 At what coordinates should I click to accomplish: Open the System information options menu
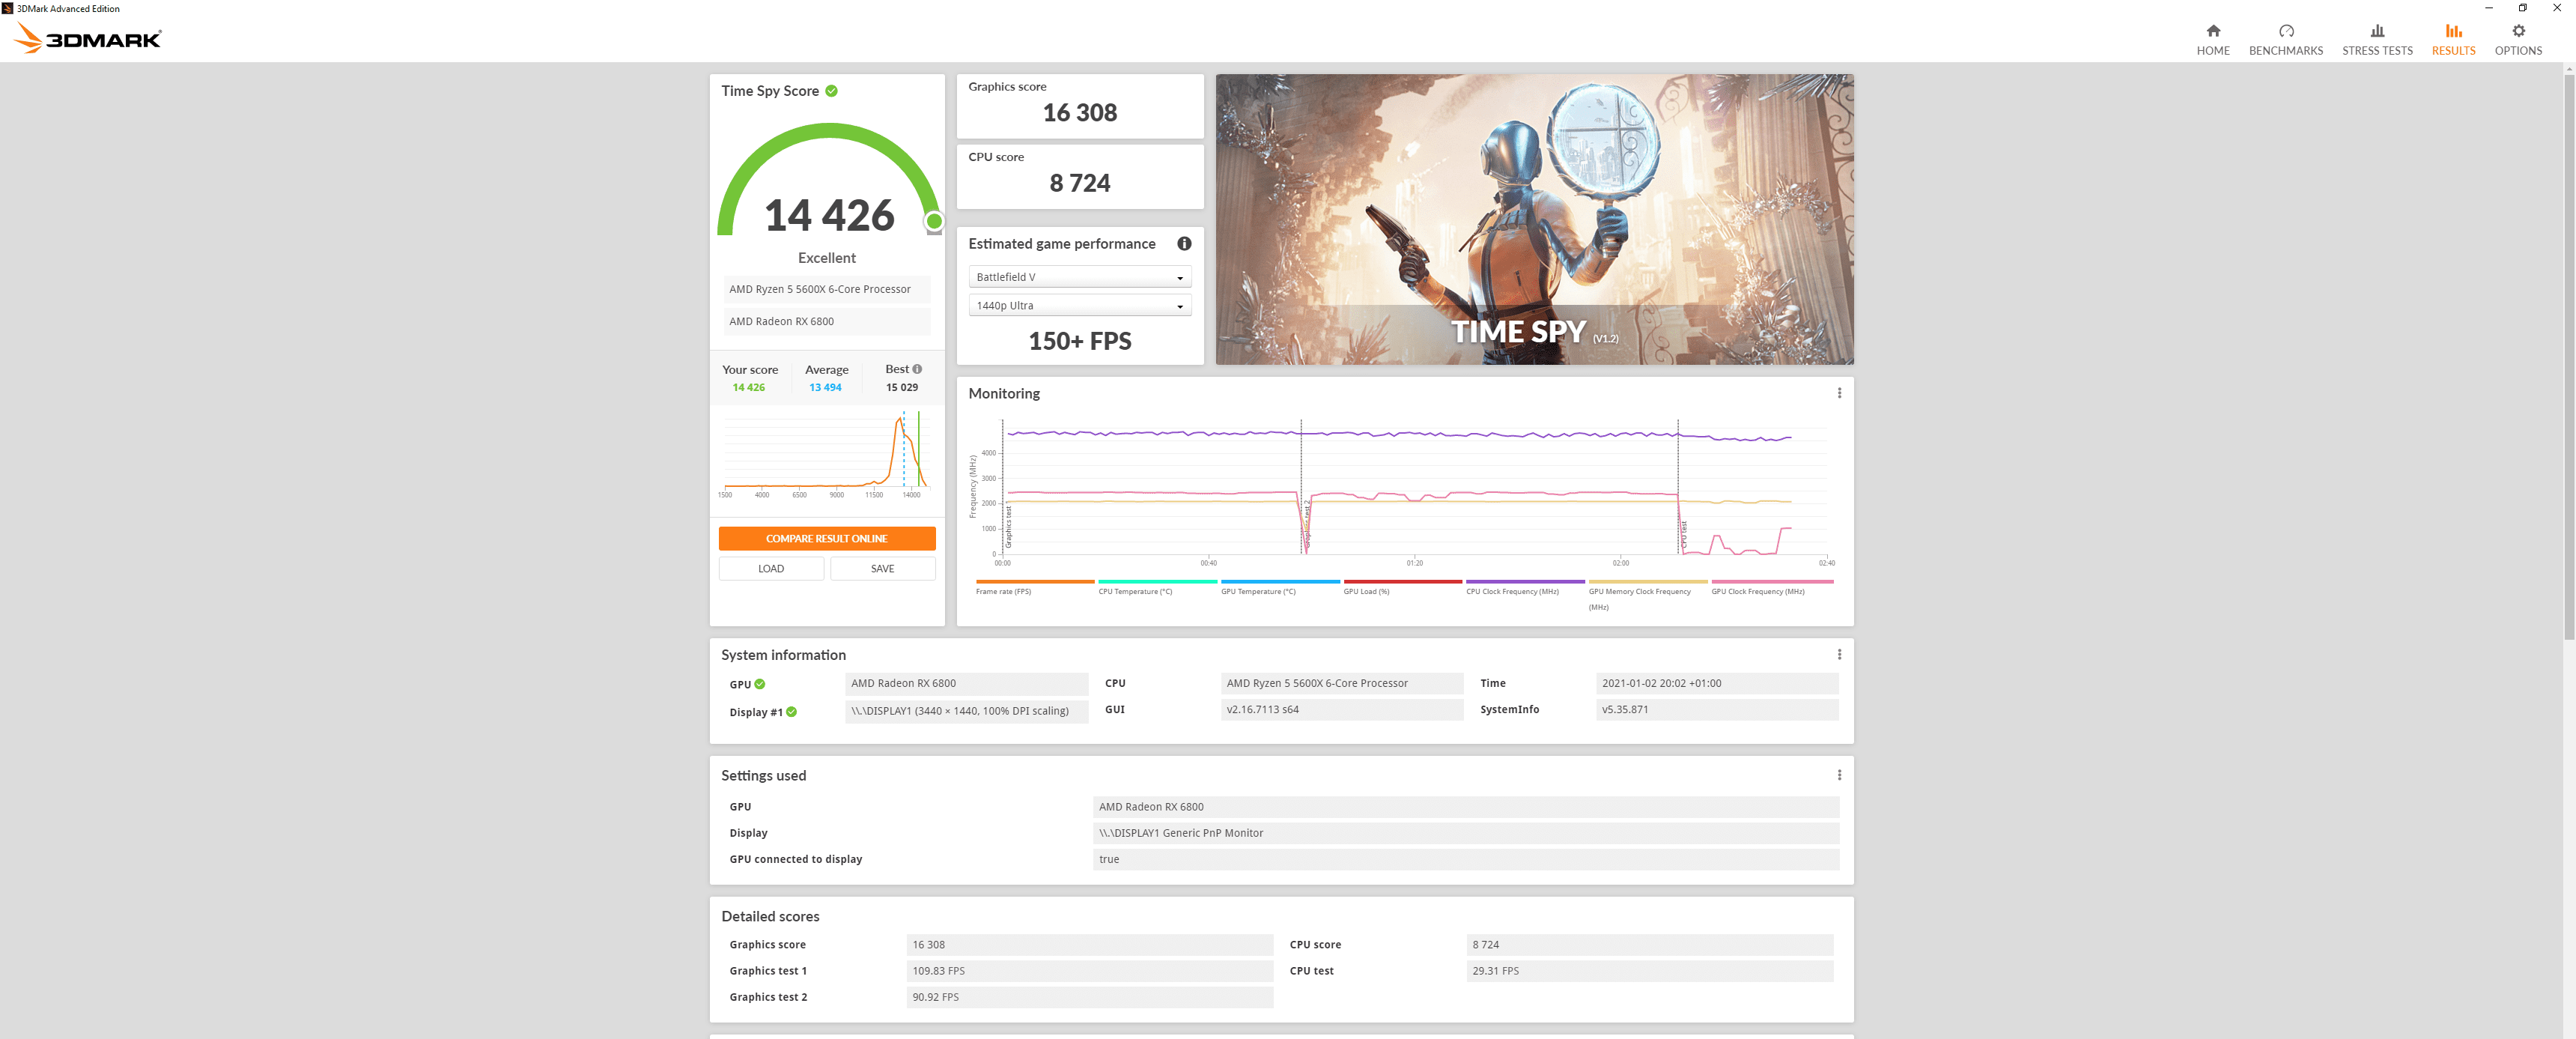click(x=1838, y=654)
